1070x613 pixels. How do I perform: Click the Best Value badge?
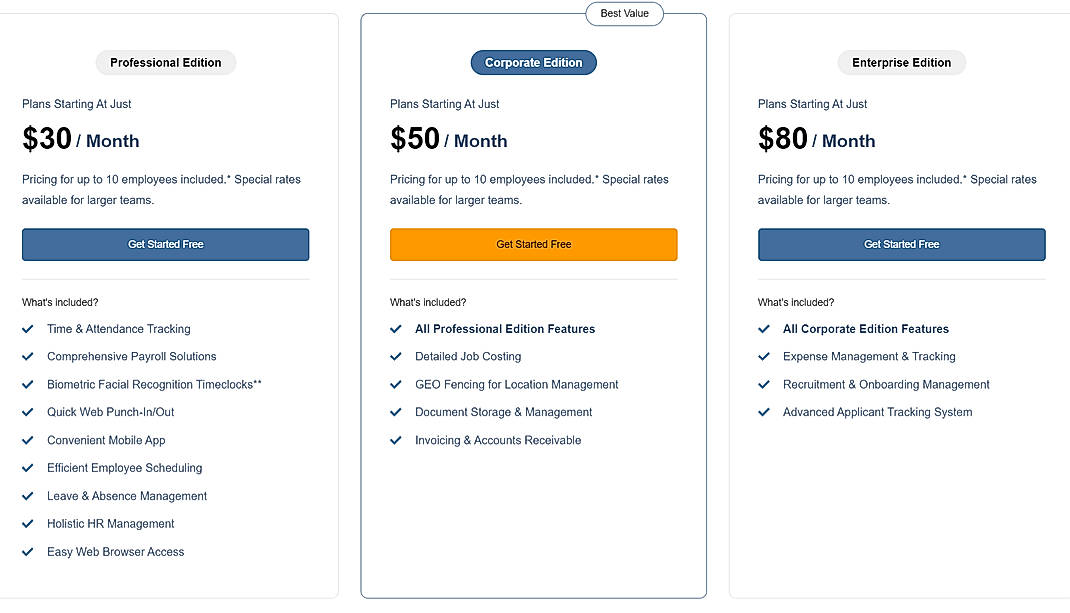[x=624, y=14]
